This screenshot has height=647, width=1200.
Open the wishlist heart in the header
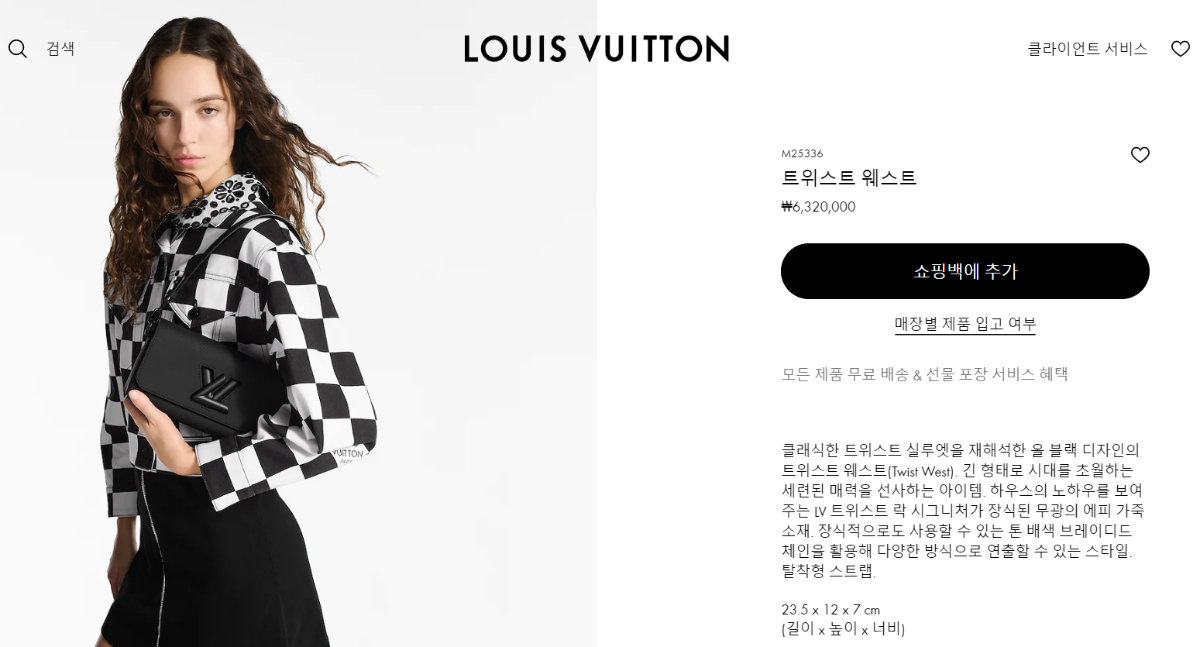click(x=1180, y=48)
